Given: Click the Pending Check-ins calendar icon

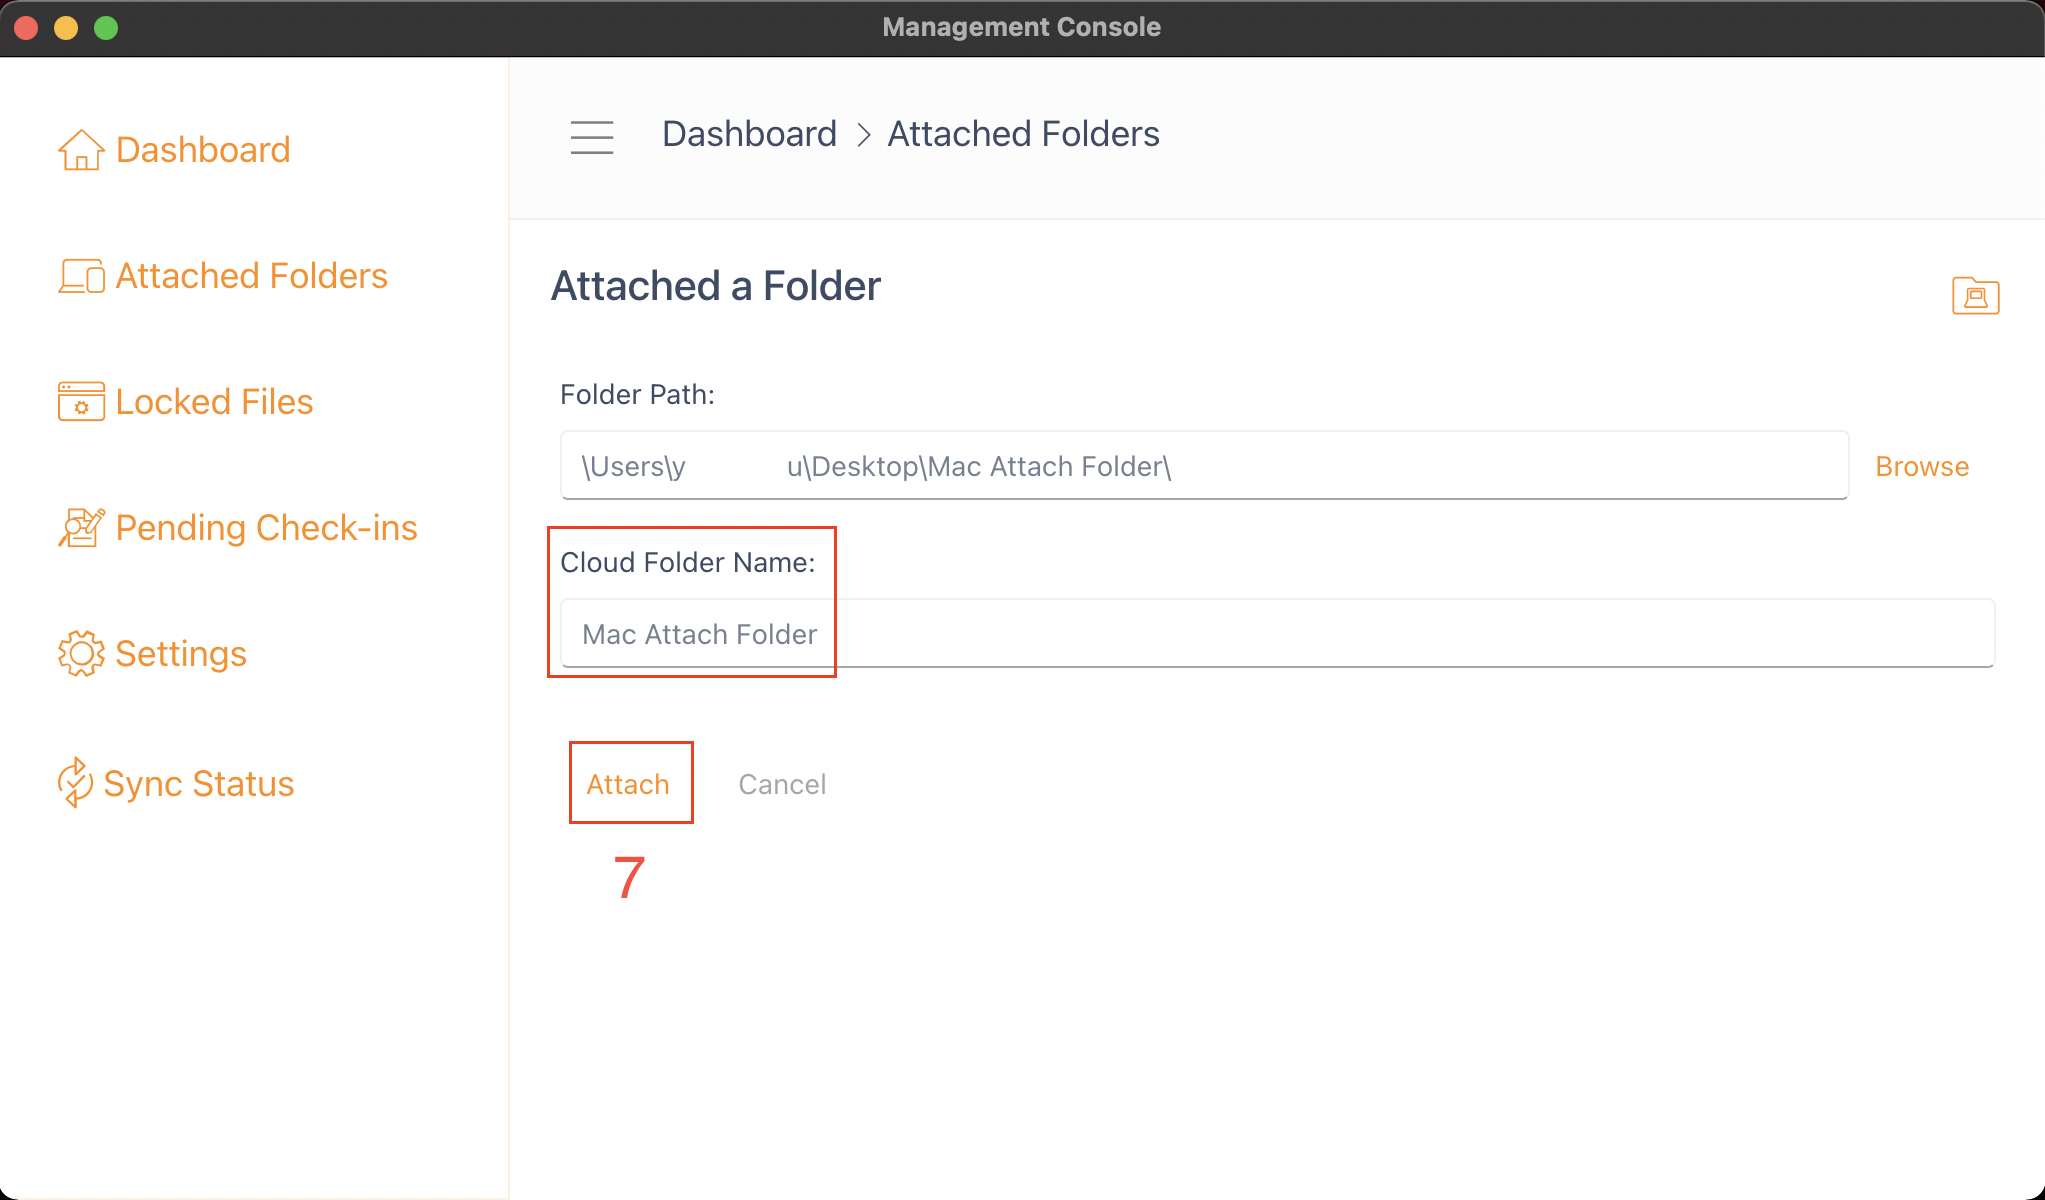Looking at the screenshot, I should point(80,529).
